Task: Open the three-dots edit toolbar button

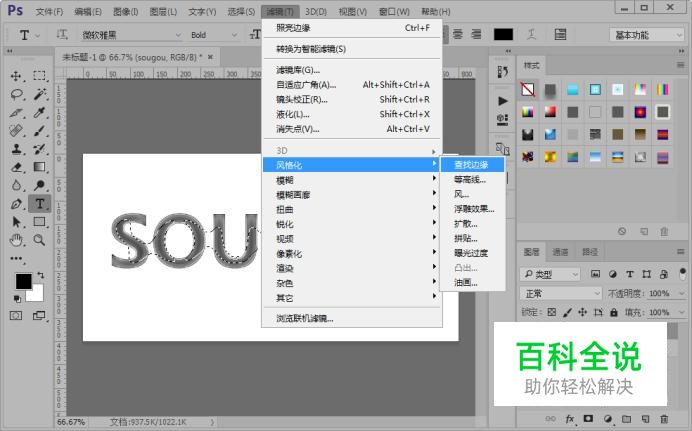Action: 16,259
